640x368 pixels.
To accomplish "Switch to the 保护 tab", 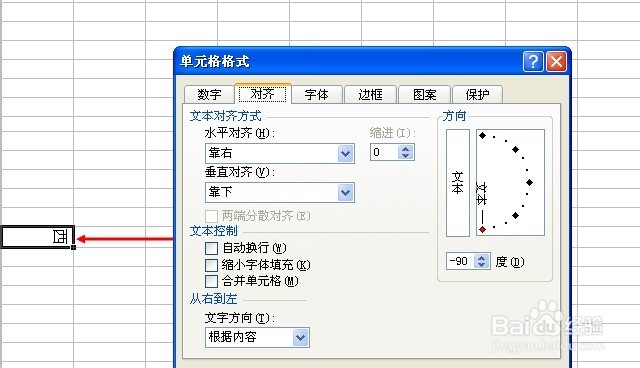I will [477, 95].
